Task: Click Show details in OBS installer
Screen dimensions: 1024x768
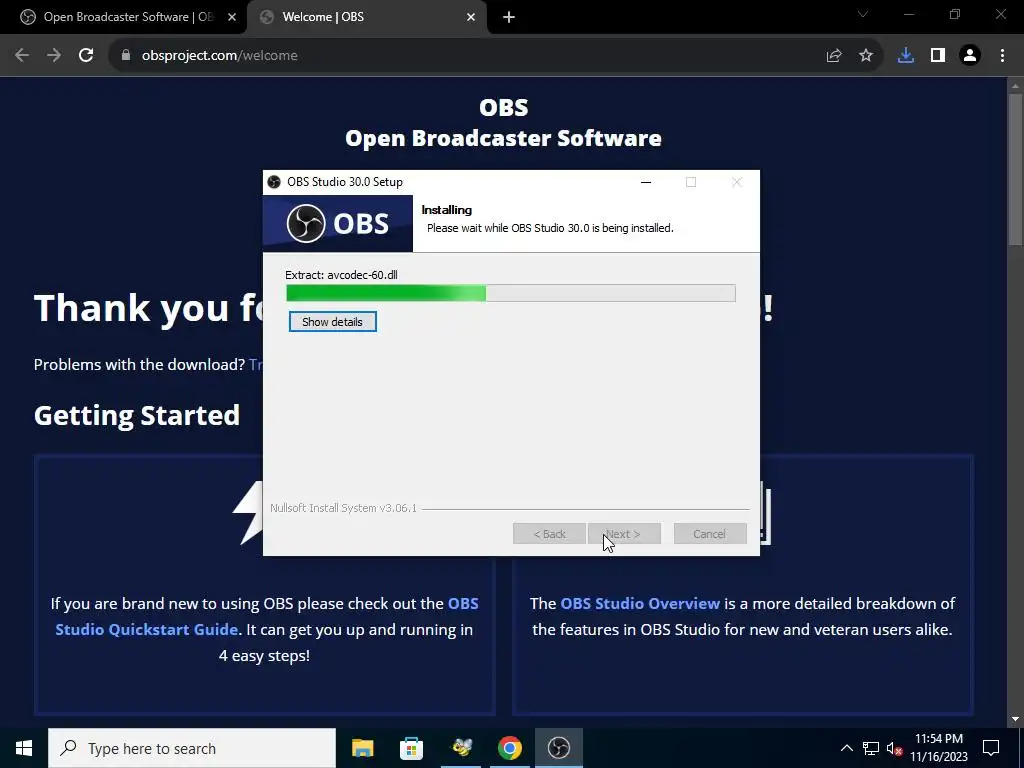Action: (x=332, y=322)
